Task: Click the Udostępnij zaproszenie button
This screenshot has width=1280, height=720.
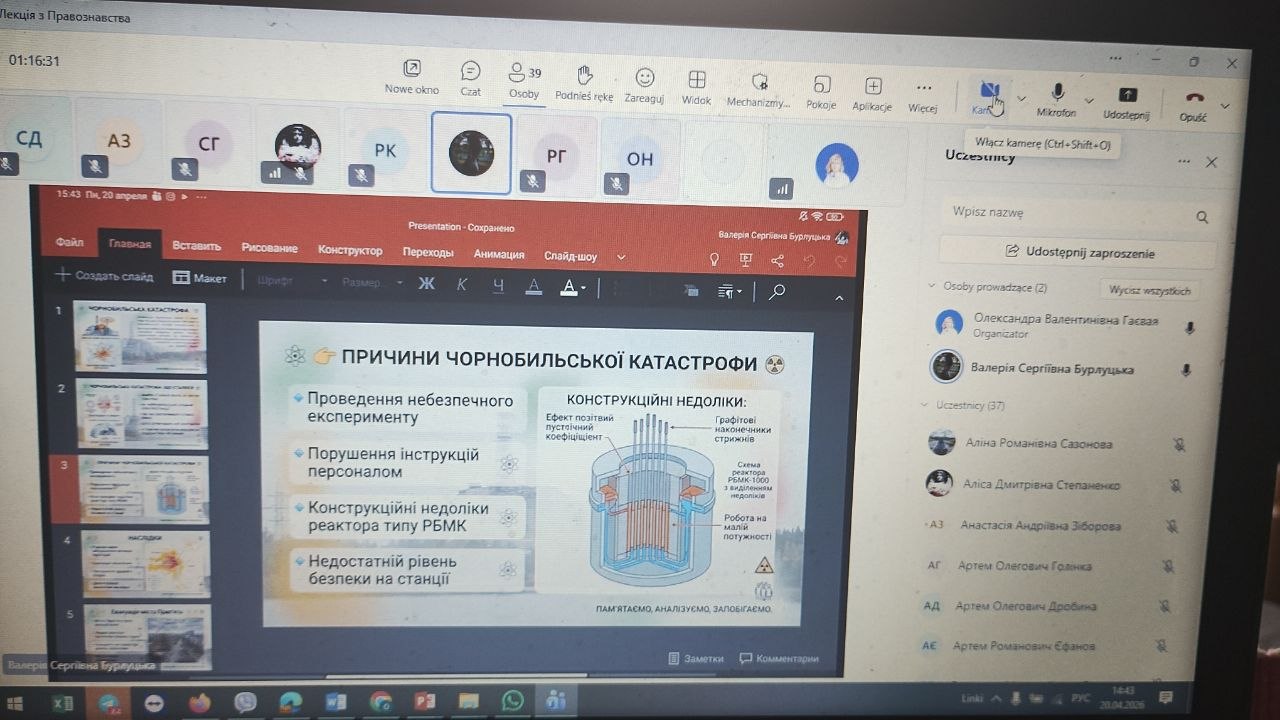Action: (x=1077, y=252)
